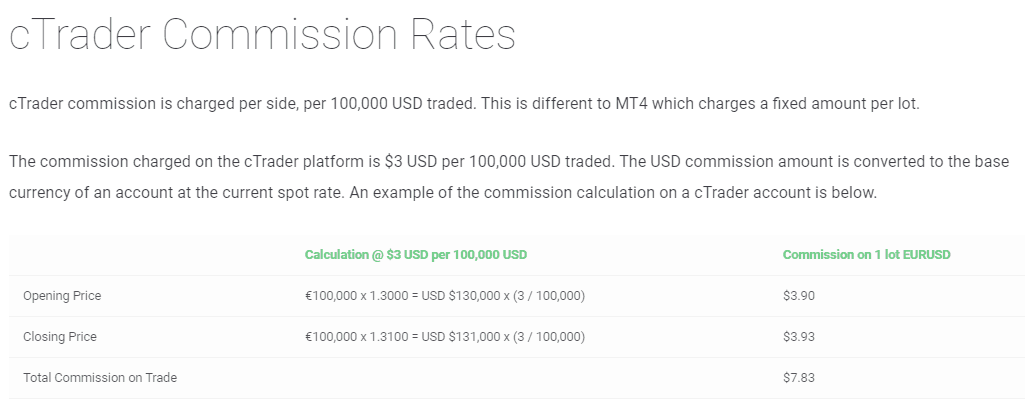Click the "Opening Price" row label

62,296
